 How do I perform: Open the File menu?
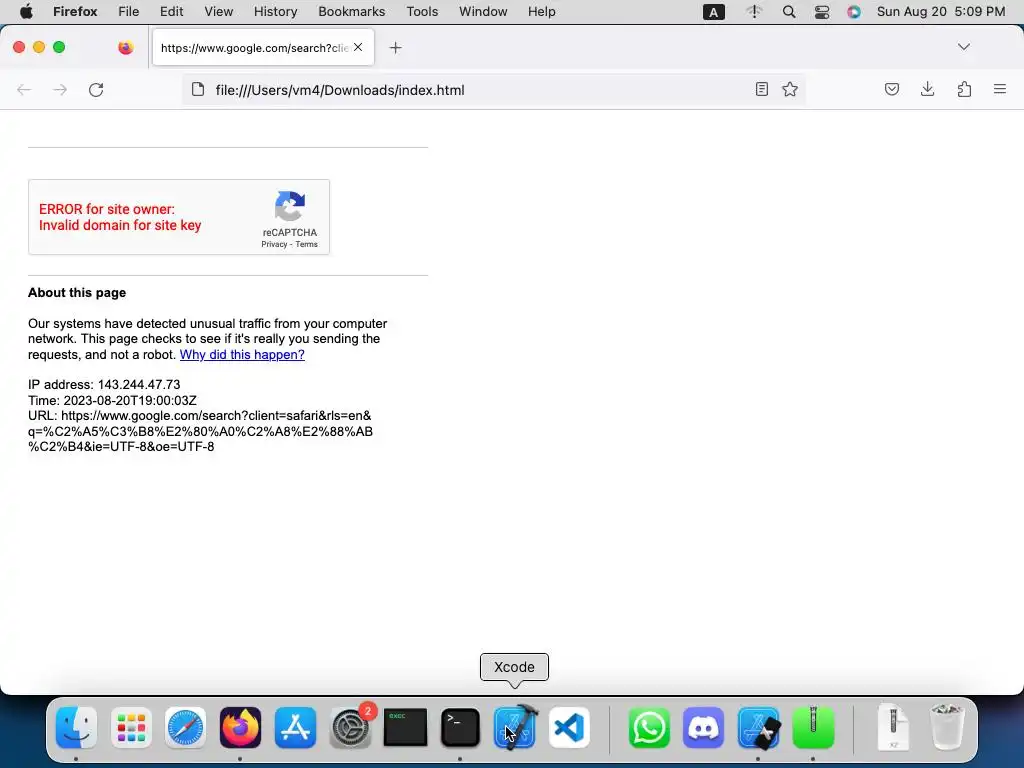129,12
